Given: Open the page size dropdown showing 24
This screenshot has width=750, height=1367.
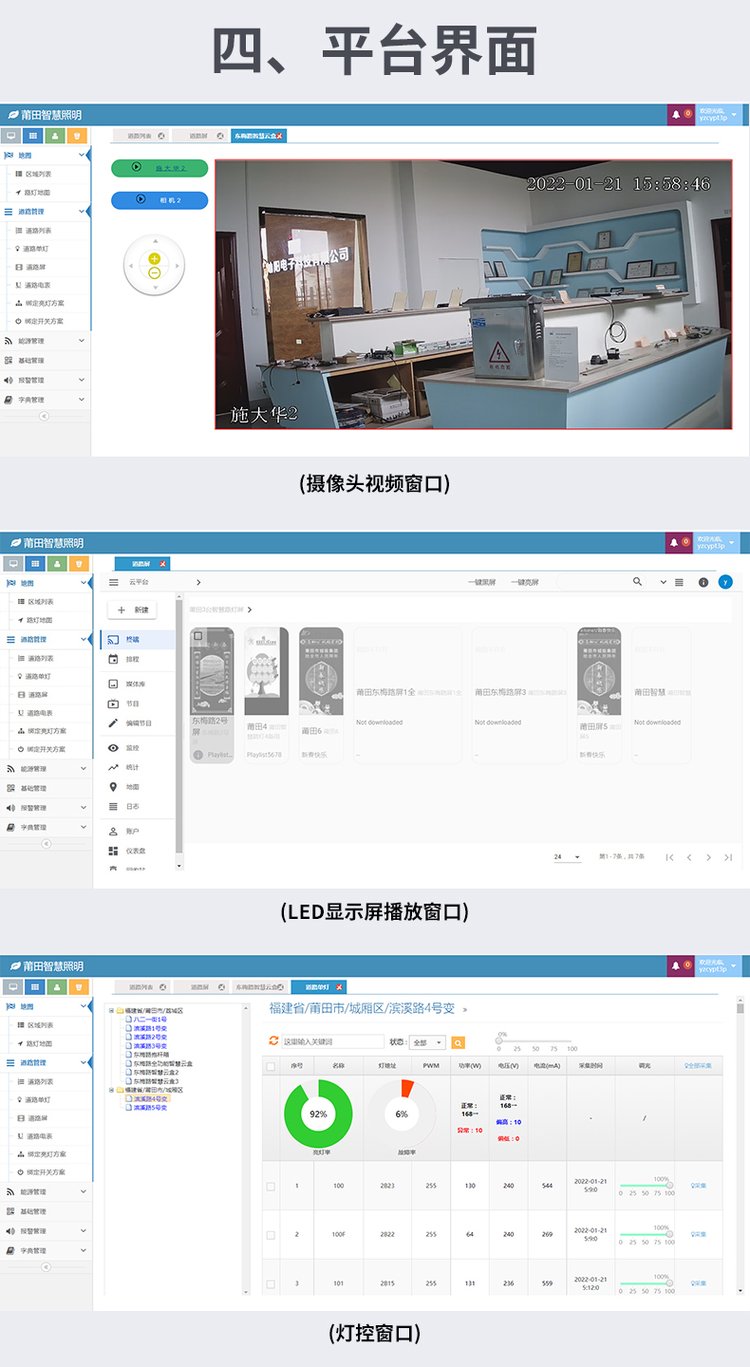Looking at the screenshot, I should pyautogui.click(x=566, y=857).
